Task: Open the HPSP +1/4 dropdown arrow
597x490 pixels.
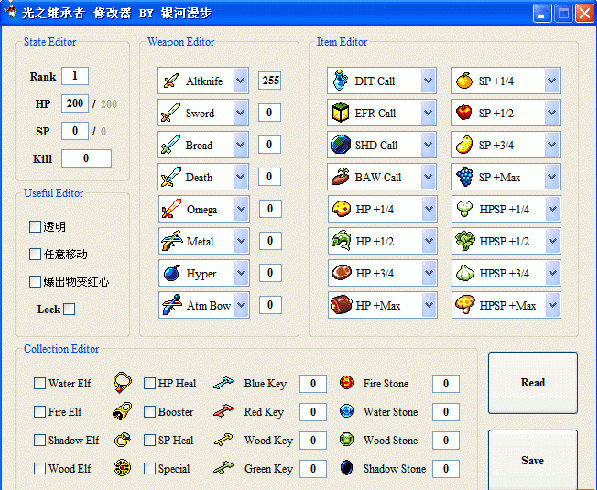Action: click(x=553, y=209)
